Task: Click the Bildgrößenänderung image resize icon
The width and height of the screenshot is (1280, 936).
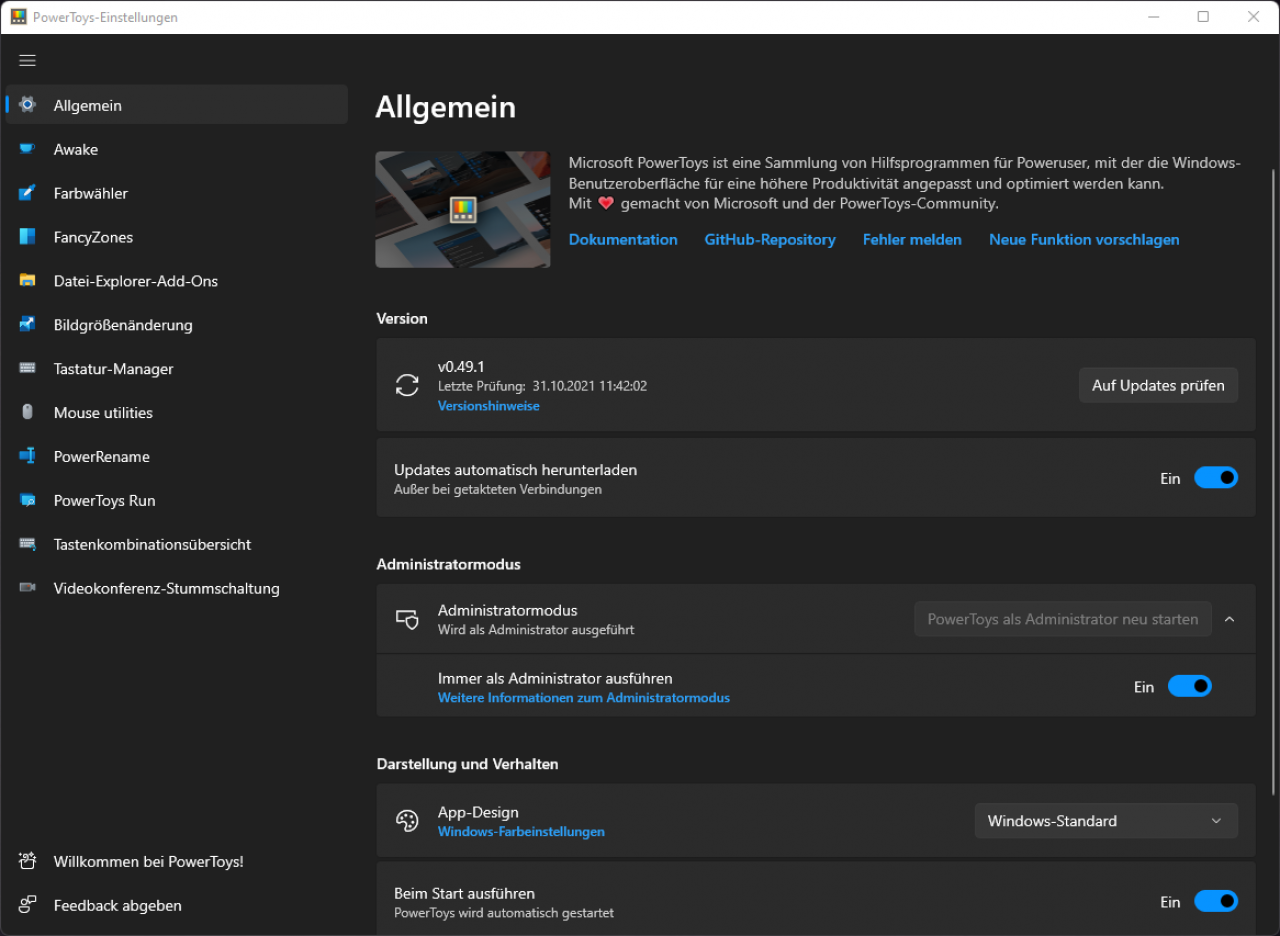Action: [x=27, y=325]
